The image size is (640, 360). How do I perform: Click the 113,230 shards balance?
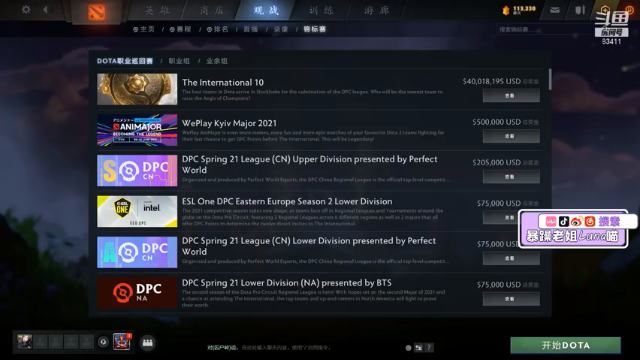pos(524,9)
